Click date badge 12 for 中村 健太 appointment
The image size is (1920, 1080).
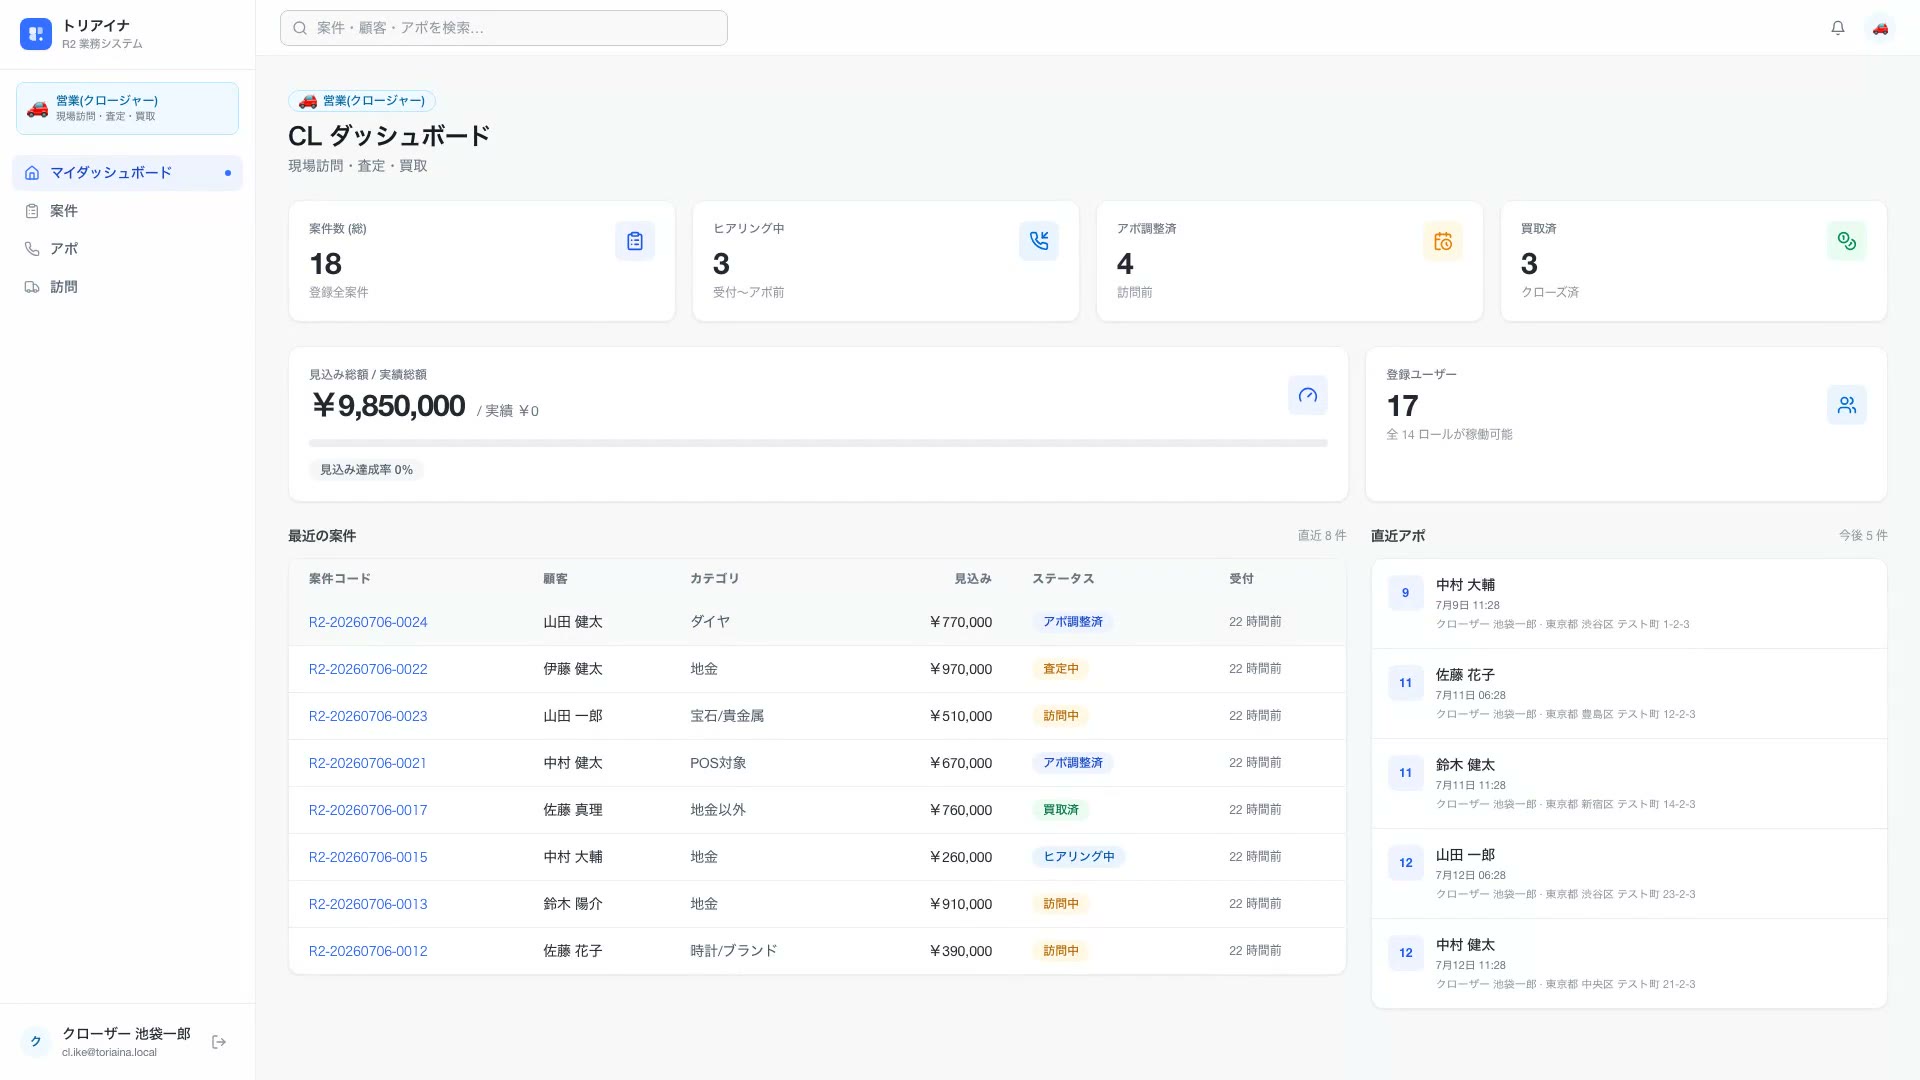1405,953
